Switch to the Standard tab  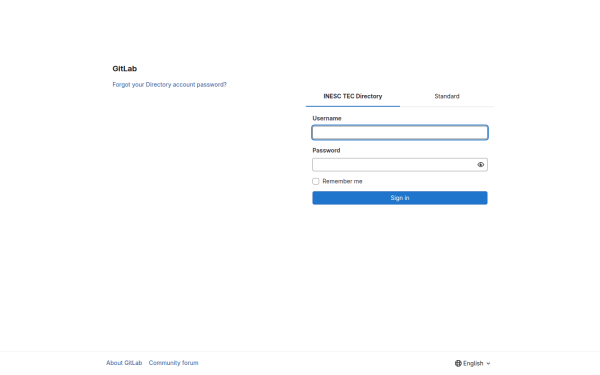click(447, 96)
